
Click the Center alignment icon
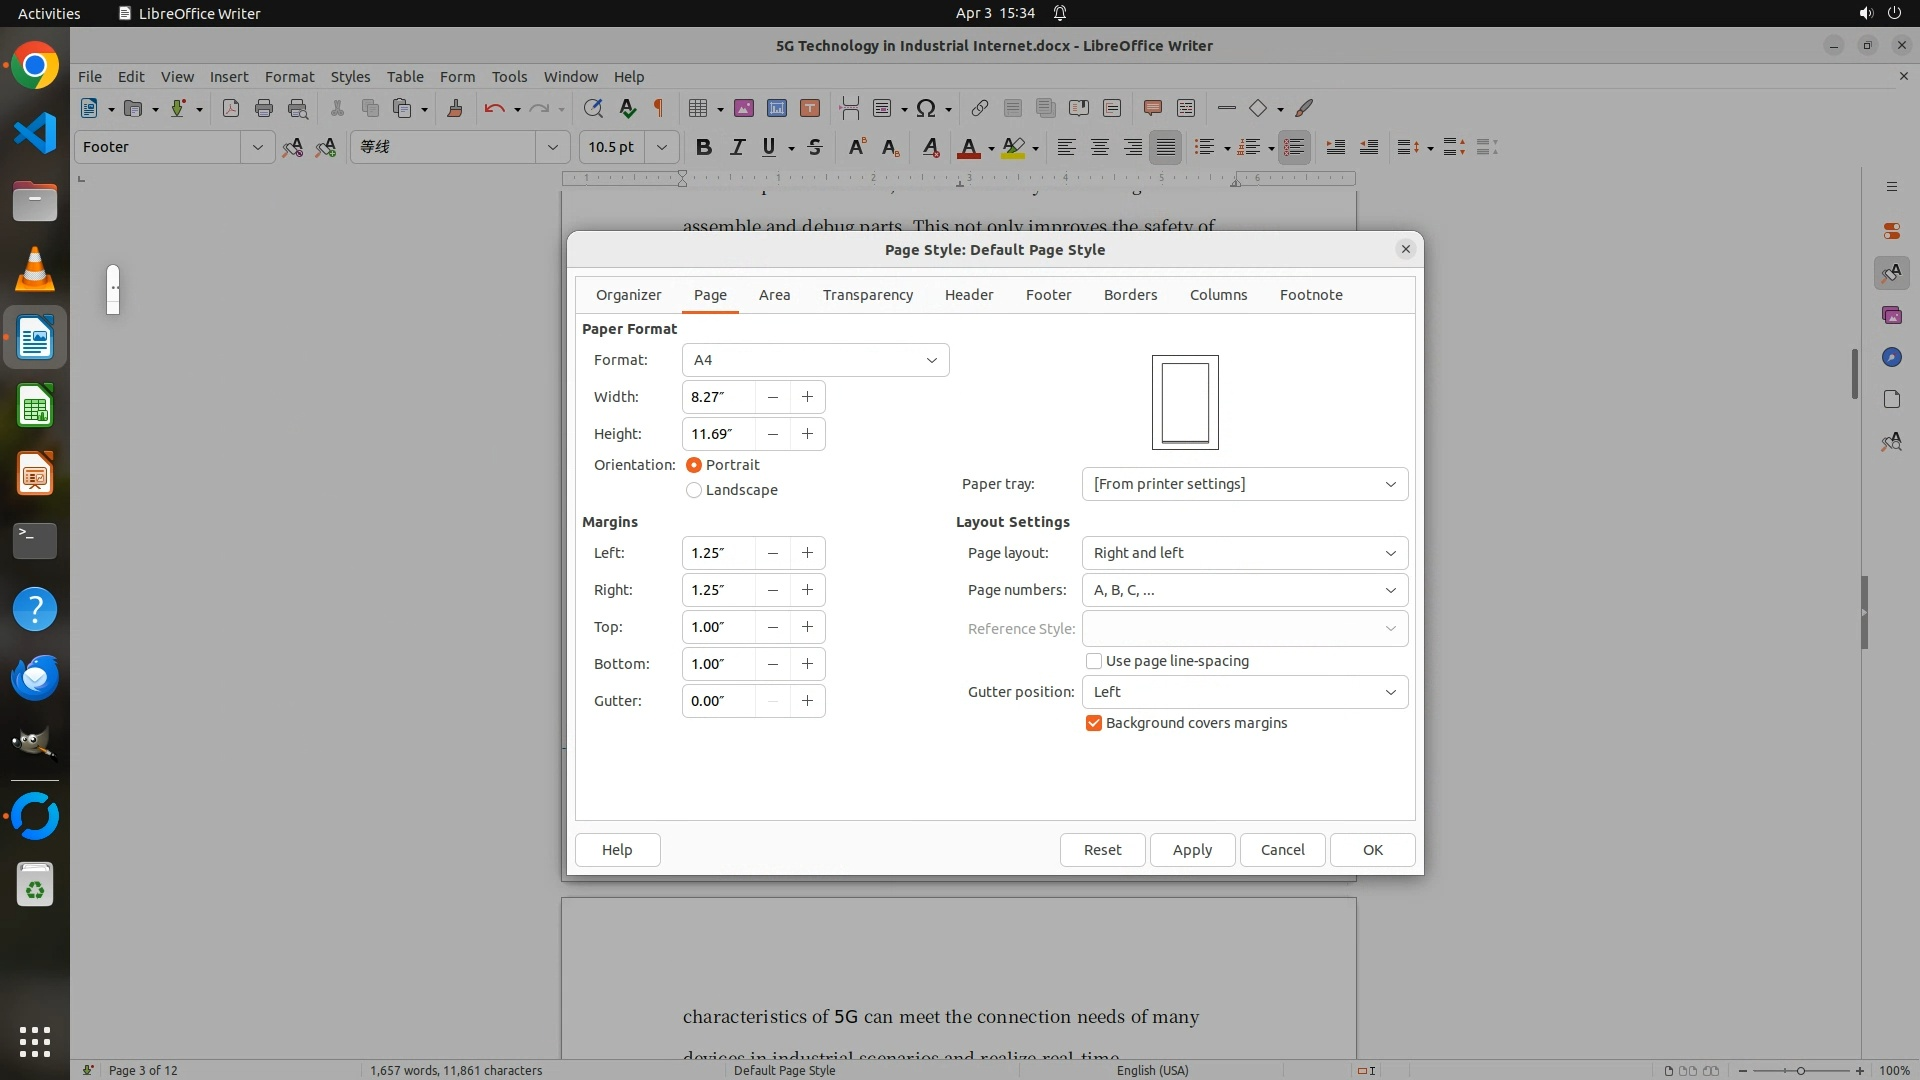[1099, 147]
